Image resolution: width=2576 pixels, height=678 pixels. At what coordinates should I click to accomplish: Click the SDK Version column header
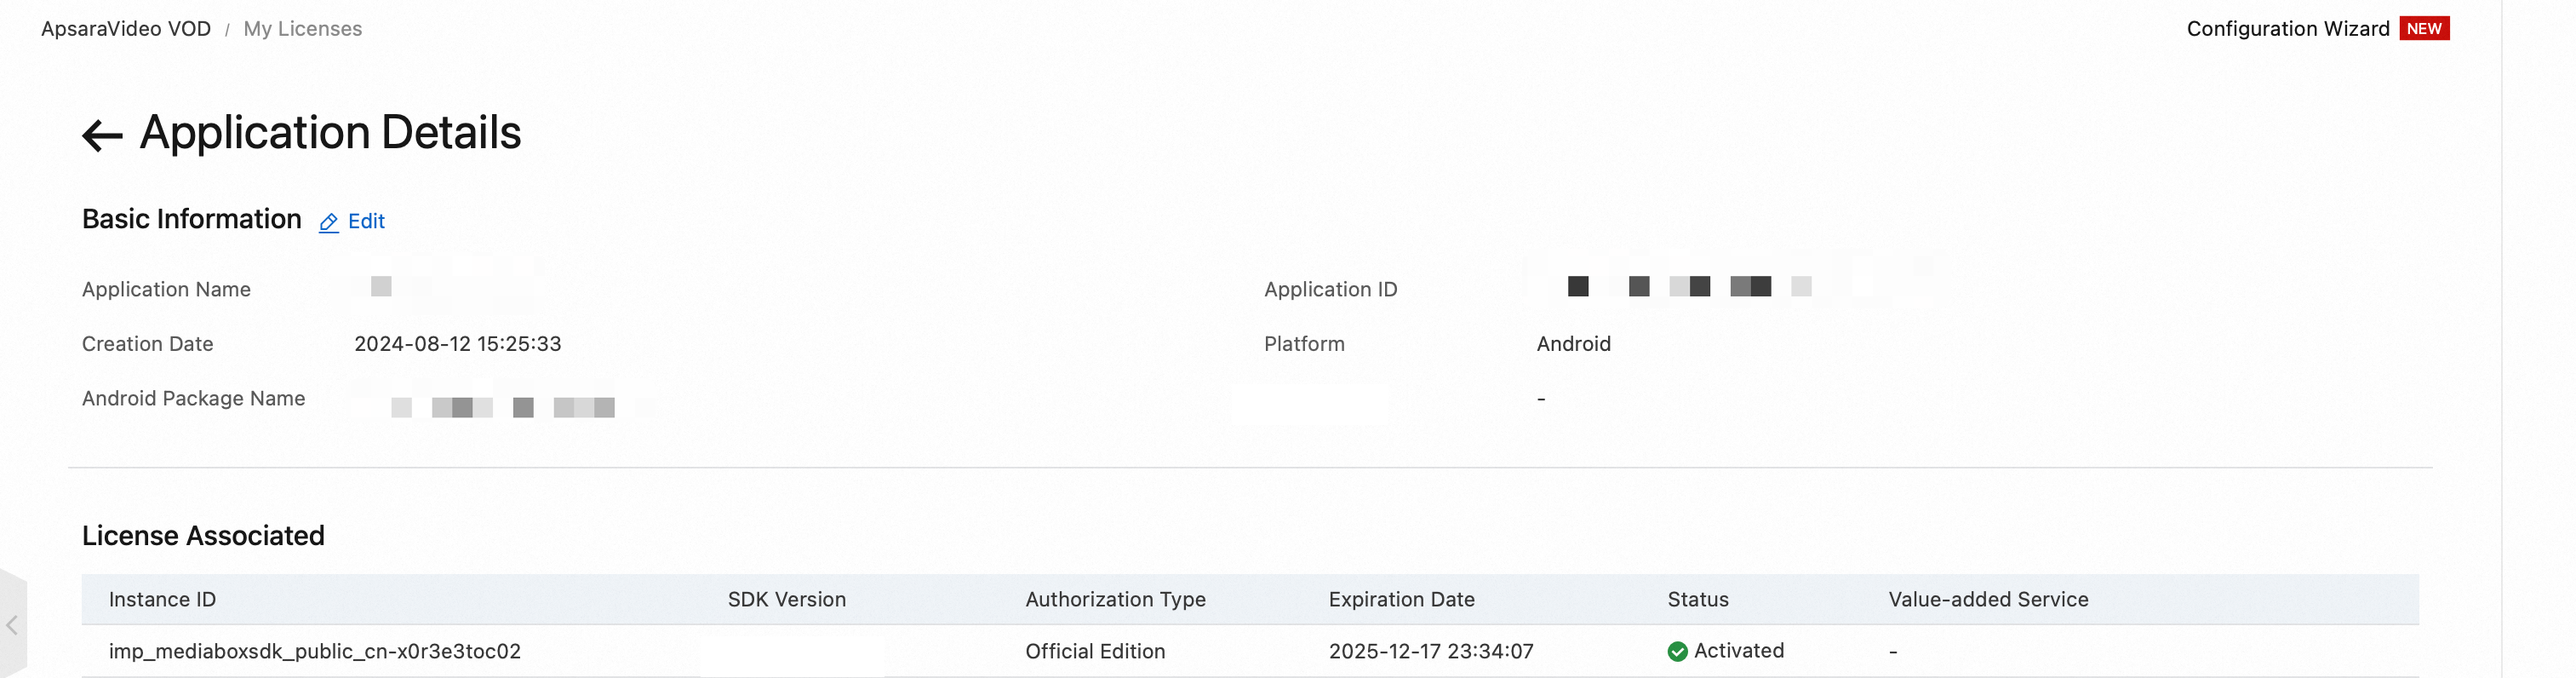point(786,599)
